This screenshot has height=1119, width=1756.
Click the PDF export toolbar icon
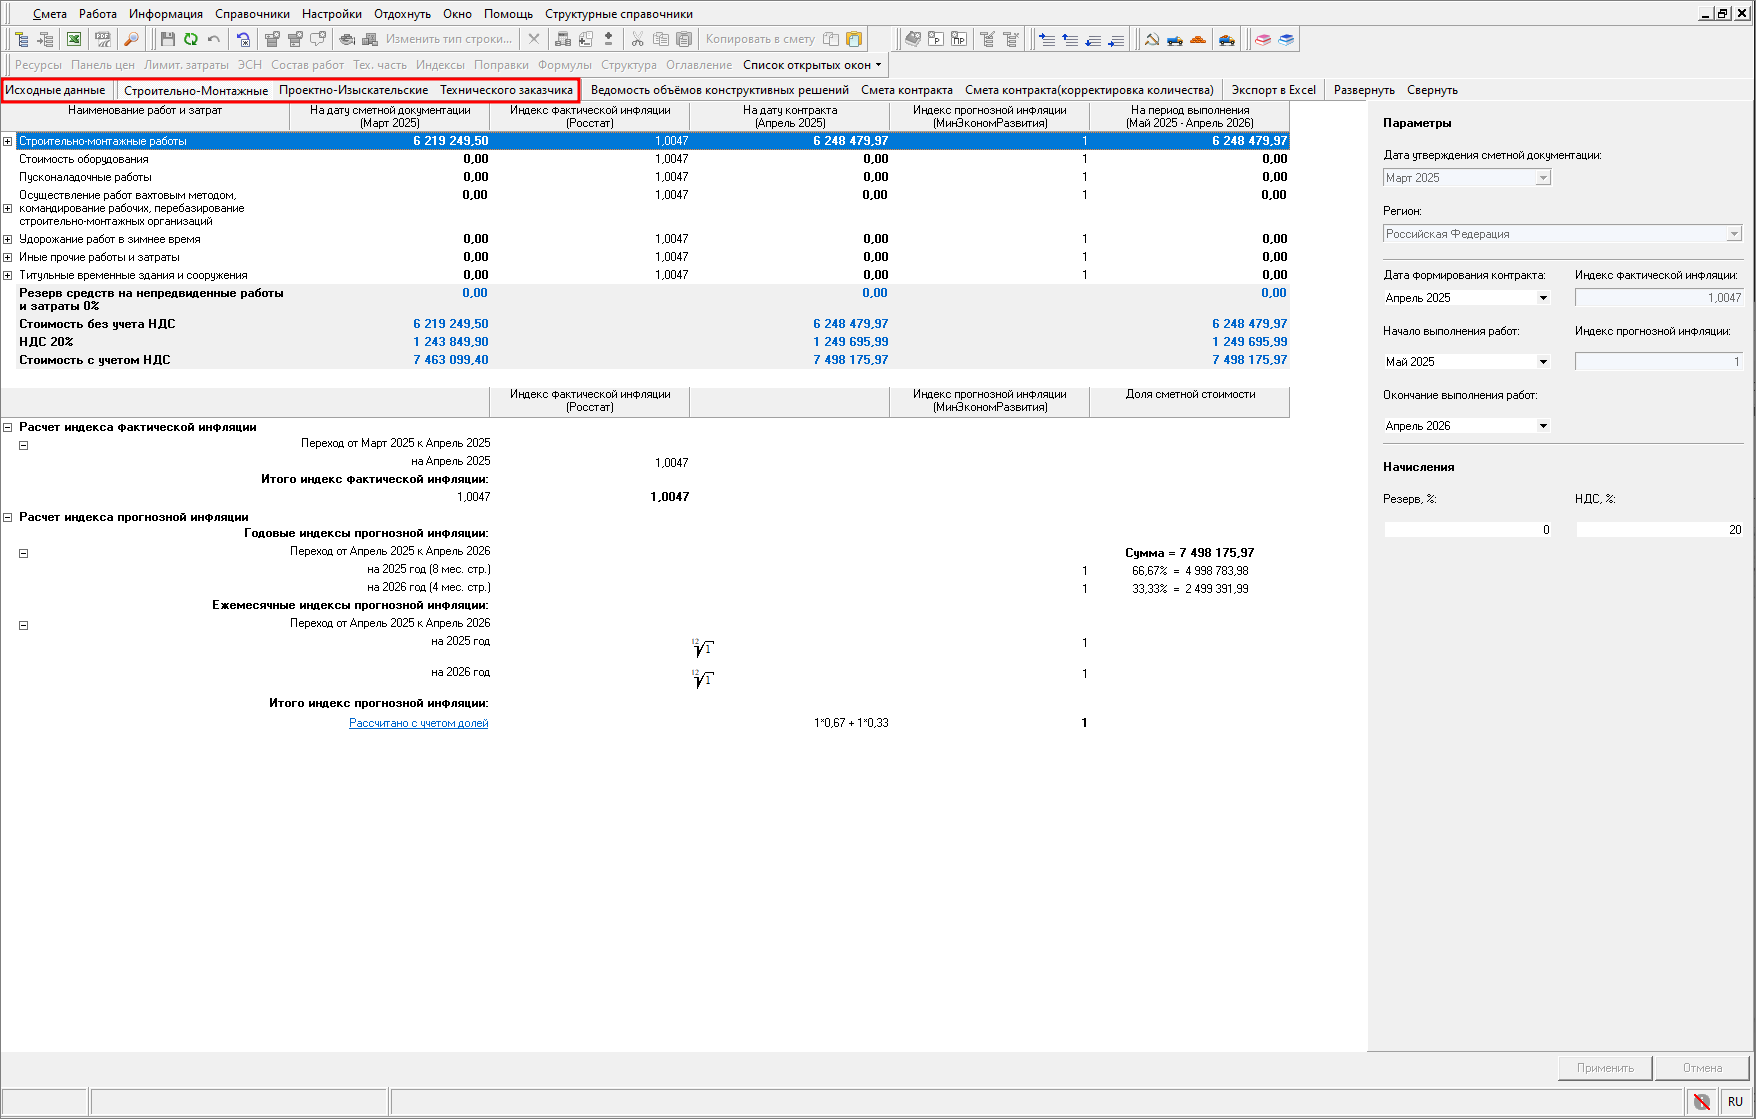click(x=102, y=39)
